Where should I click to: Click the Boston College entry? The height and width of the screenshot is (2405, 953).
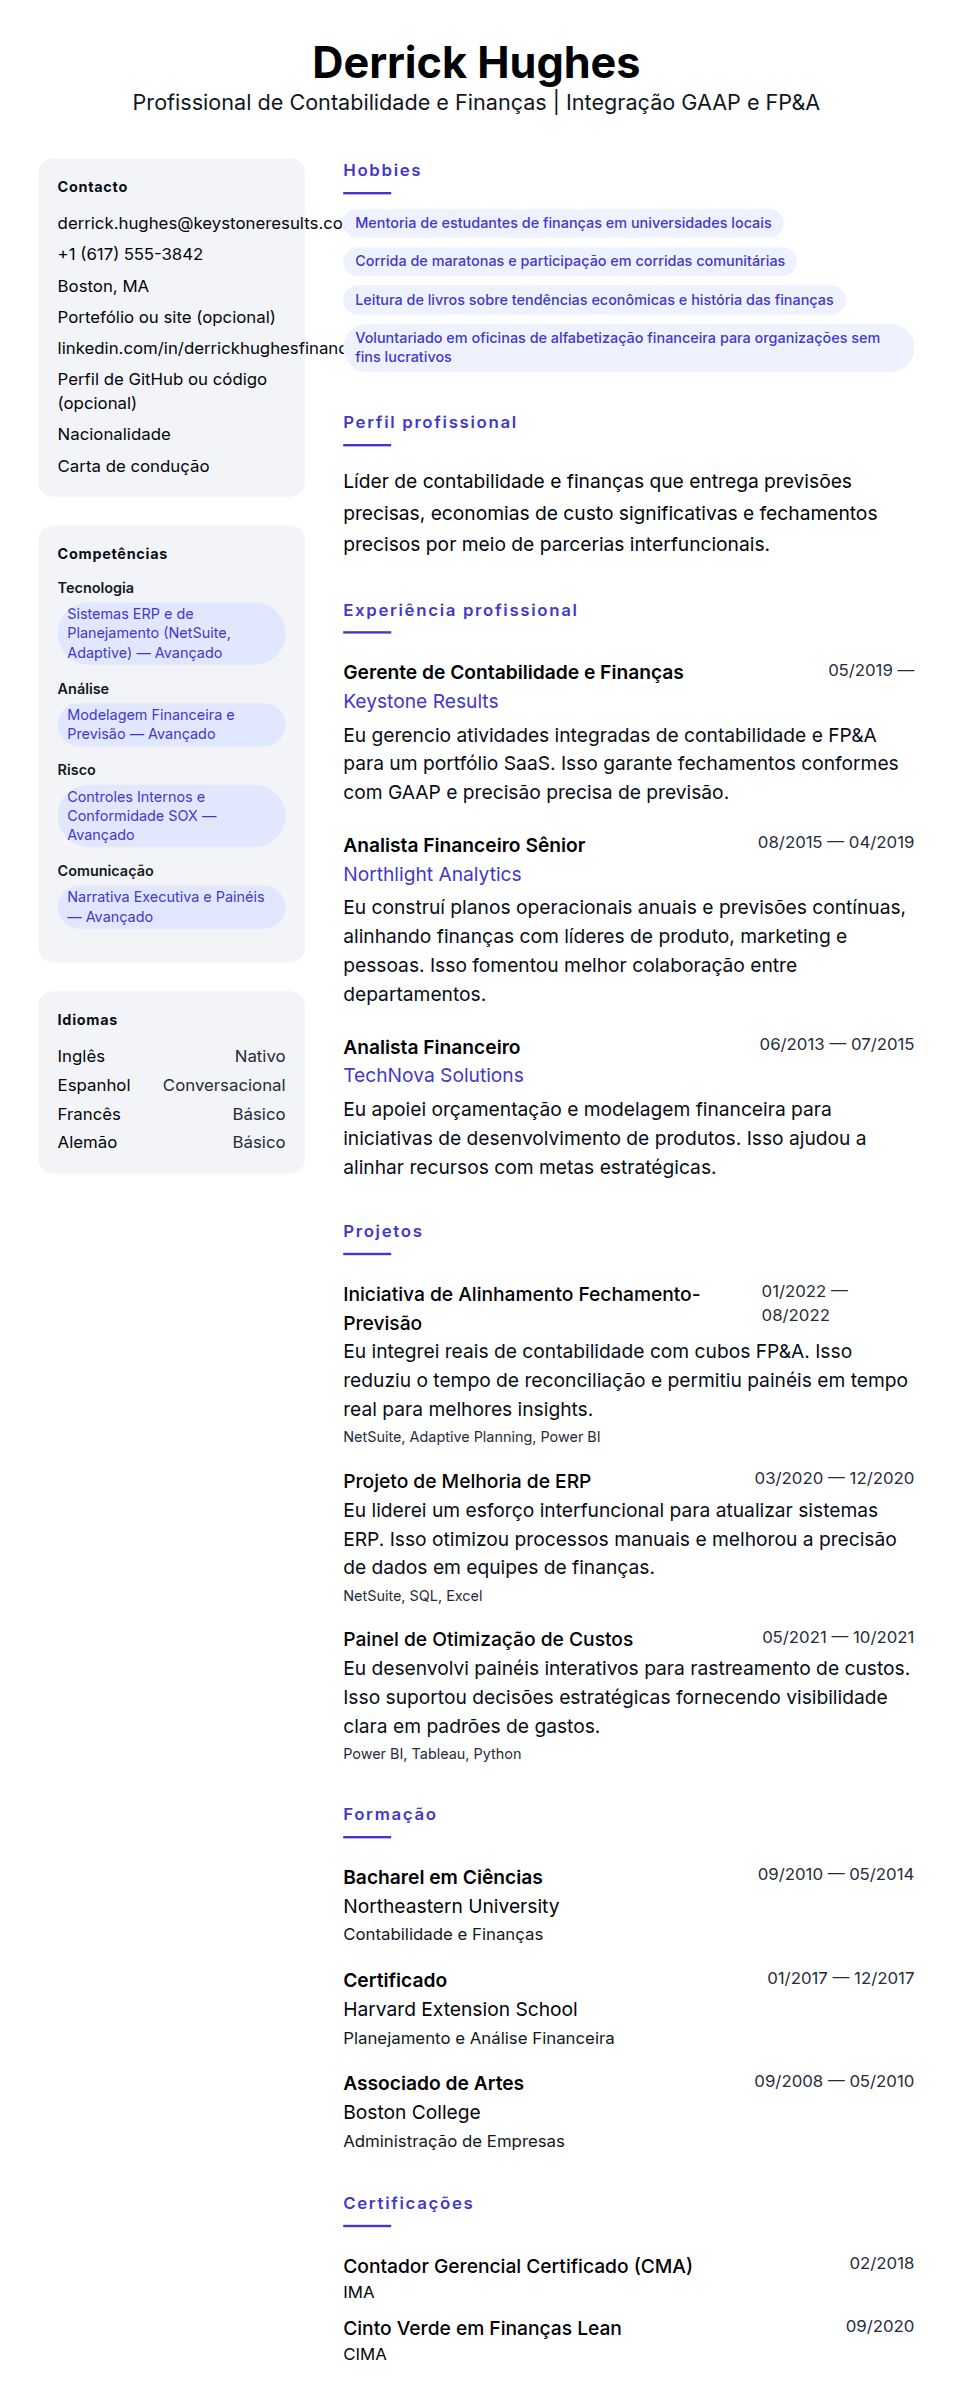pos(412,2112)
